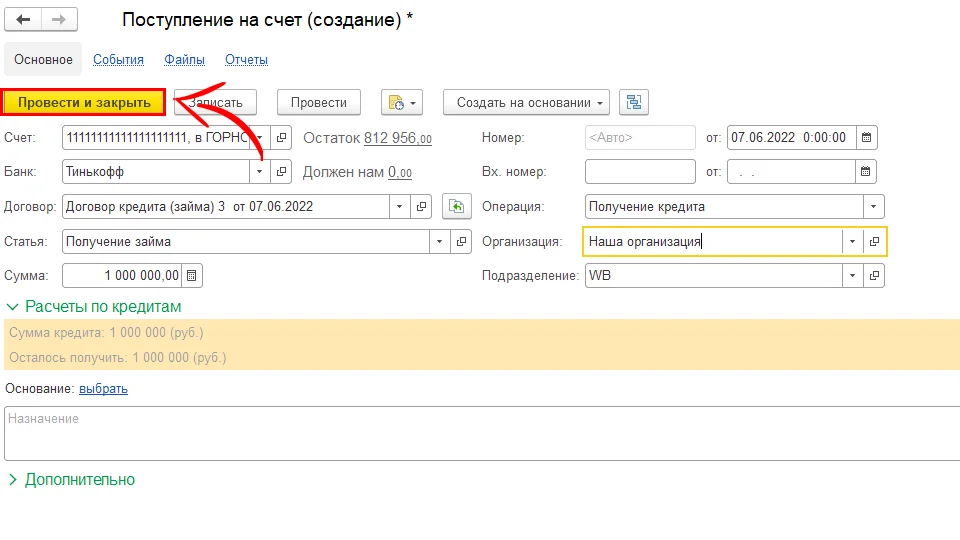Click green icon next to Договор field
The image size is (960, 540).
tap(456, 207)
